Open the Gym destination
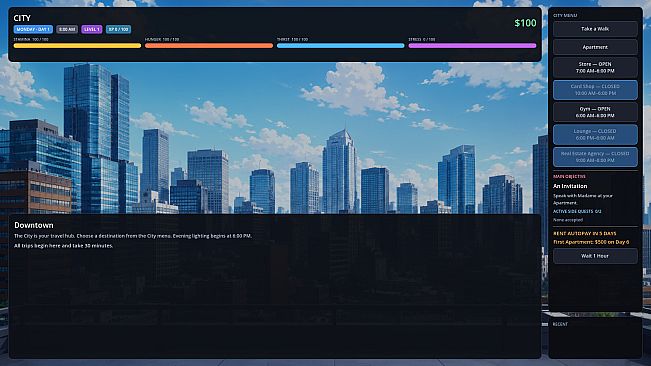 point(595,112)
